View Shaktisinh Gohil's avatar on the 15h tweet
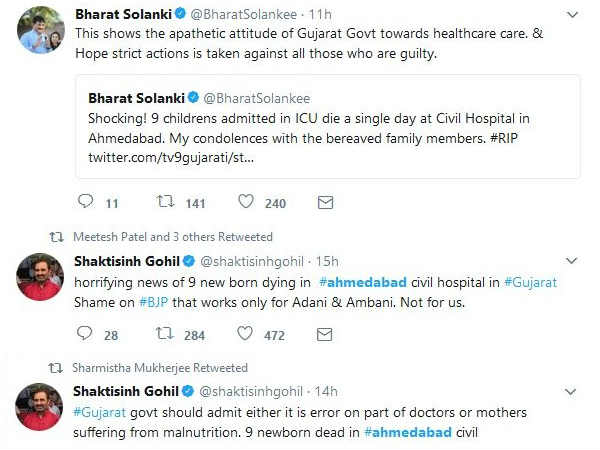600x450 pixels. point(40,277)
